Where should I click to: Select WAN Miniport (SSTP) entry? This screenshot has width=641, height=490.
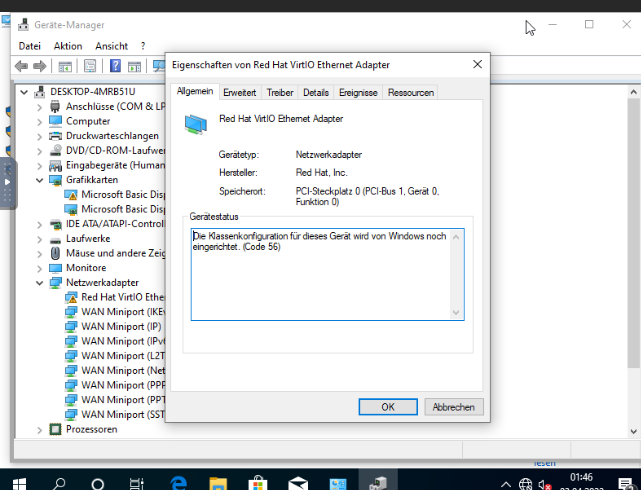click(x=114, y=414)
